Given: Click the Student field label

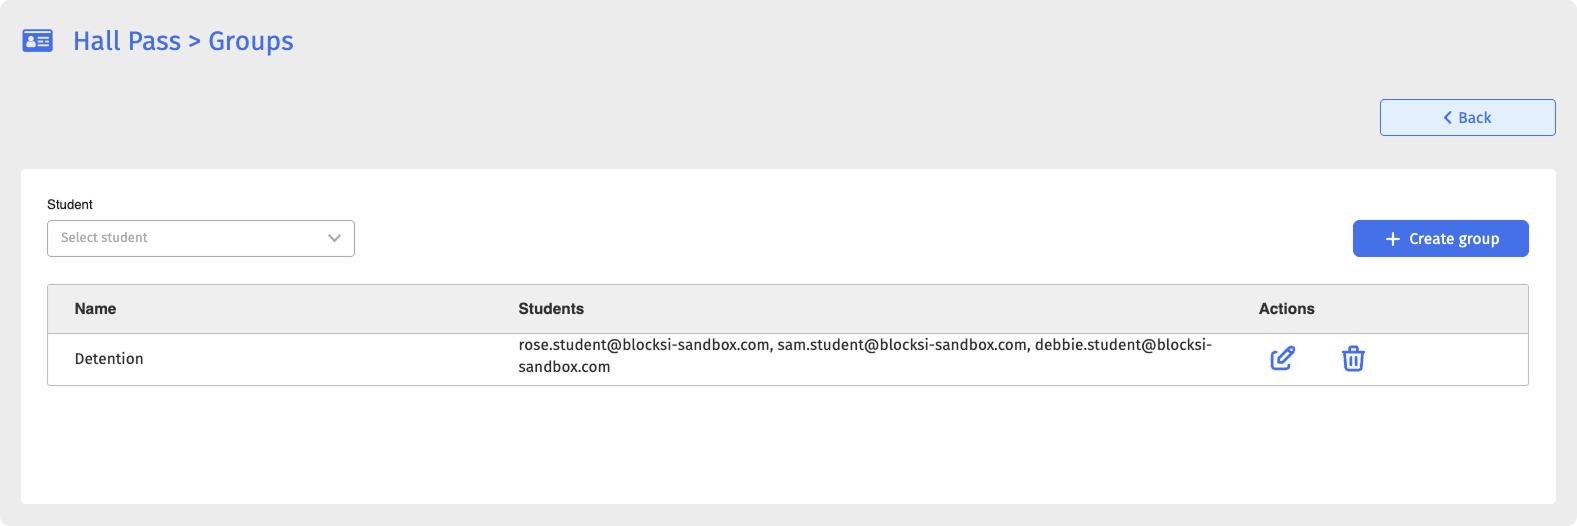Looking at the screenshot, I should [70, 204].
